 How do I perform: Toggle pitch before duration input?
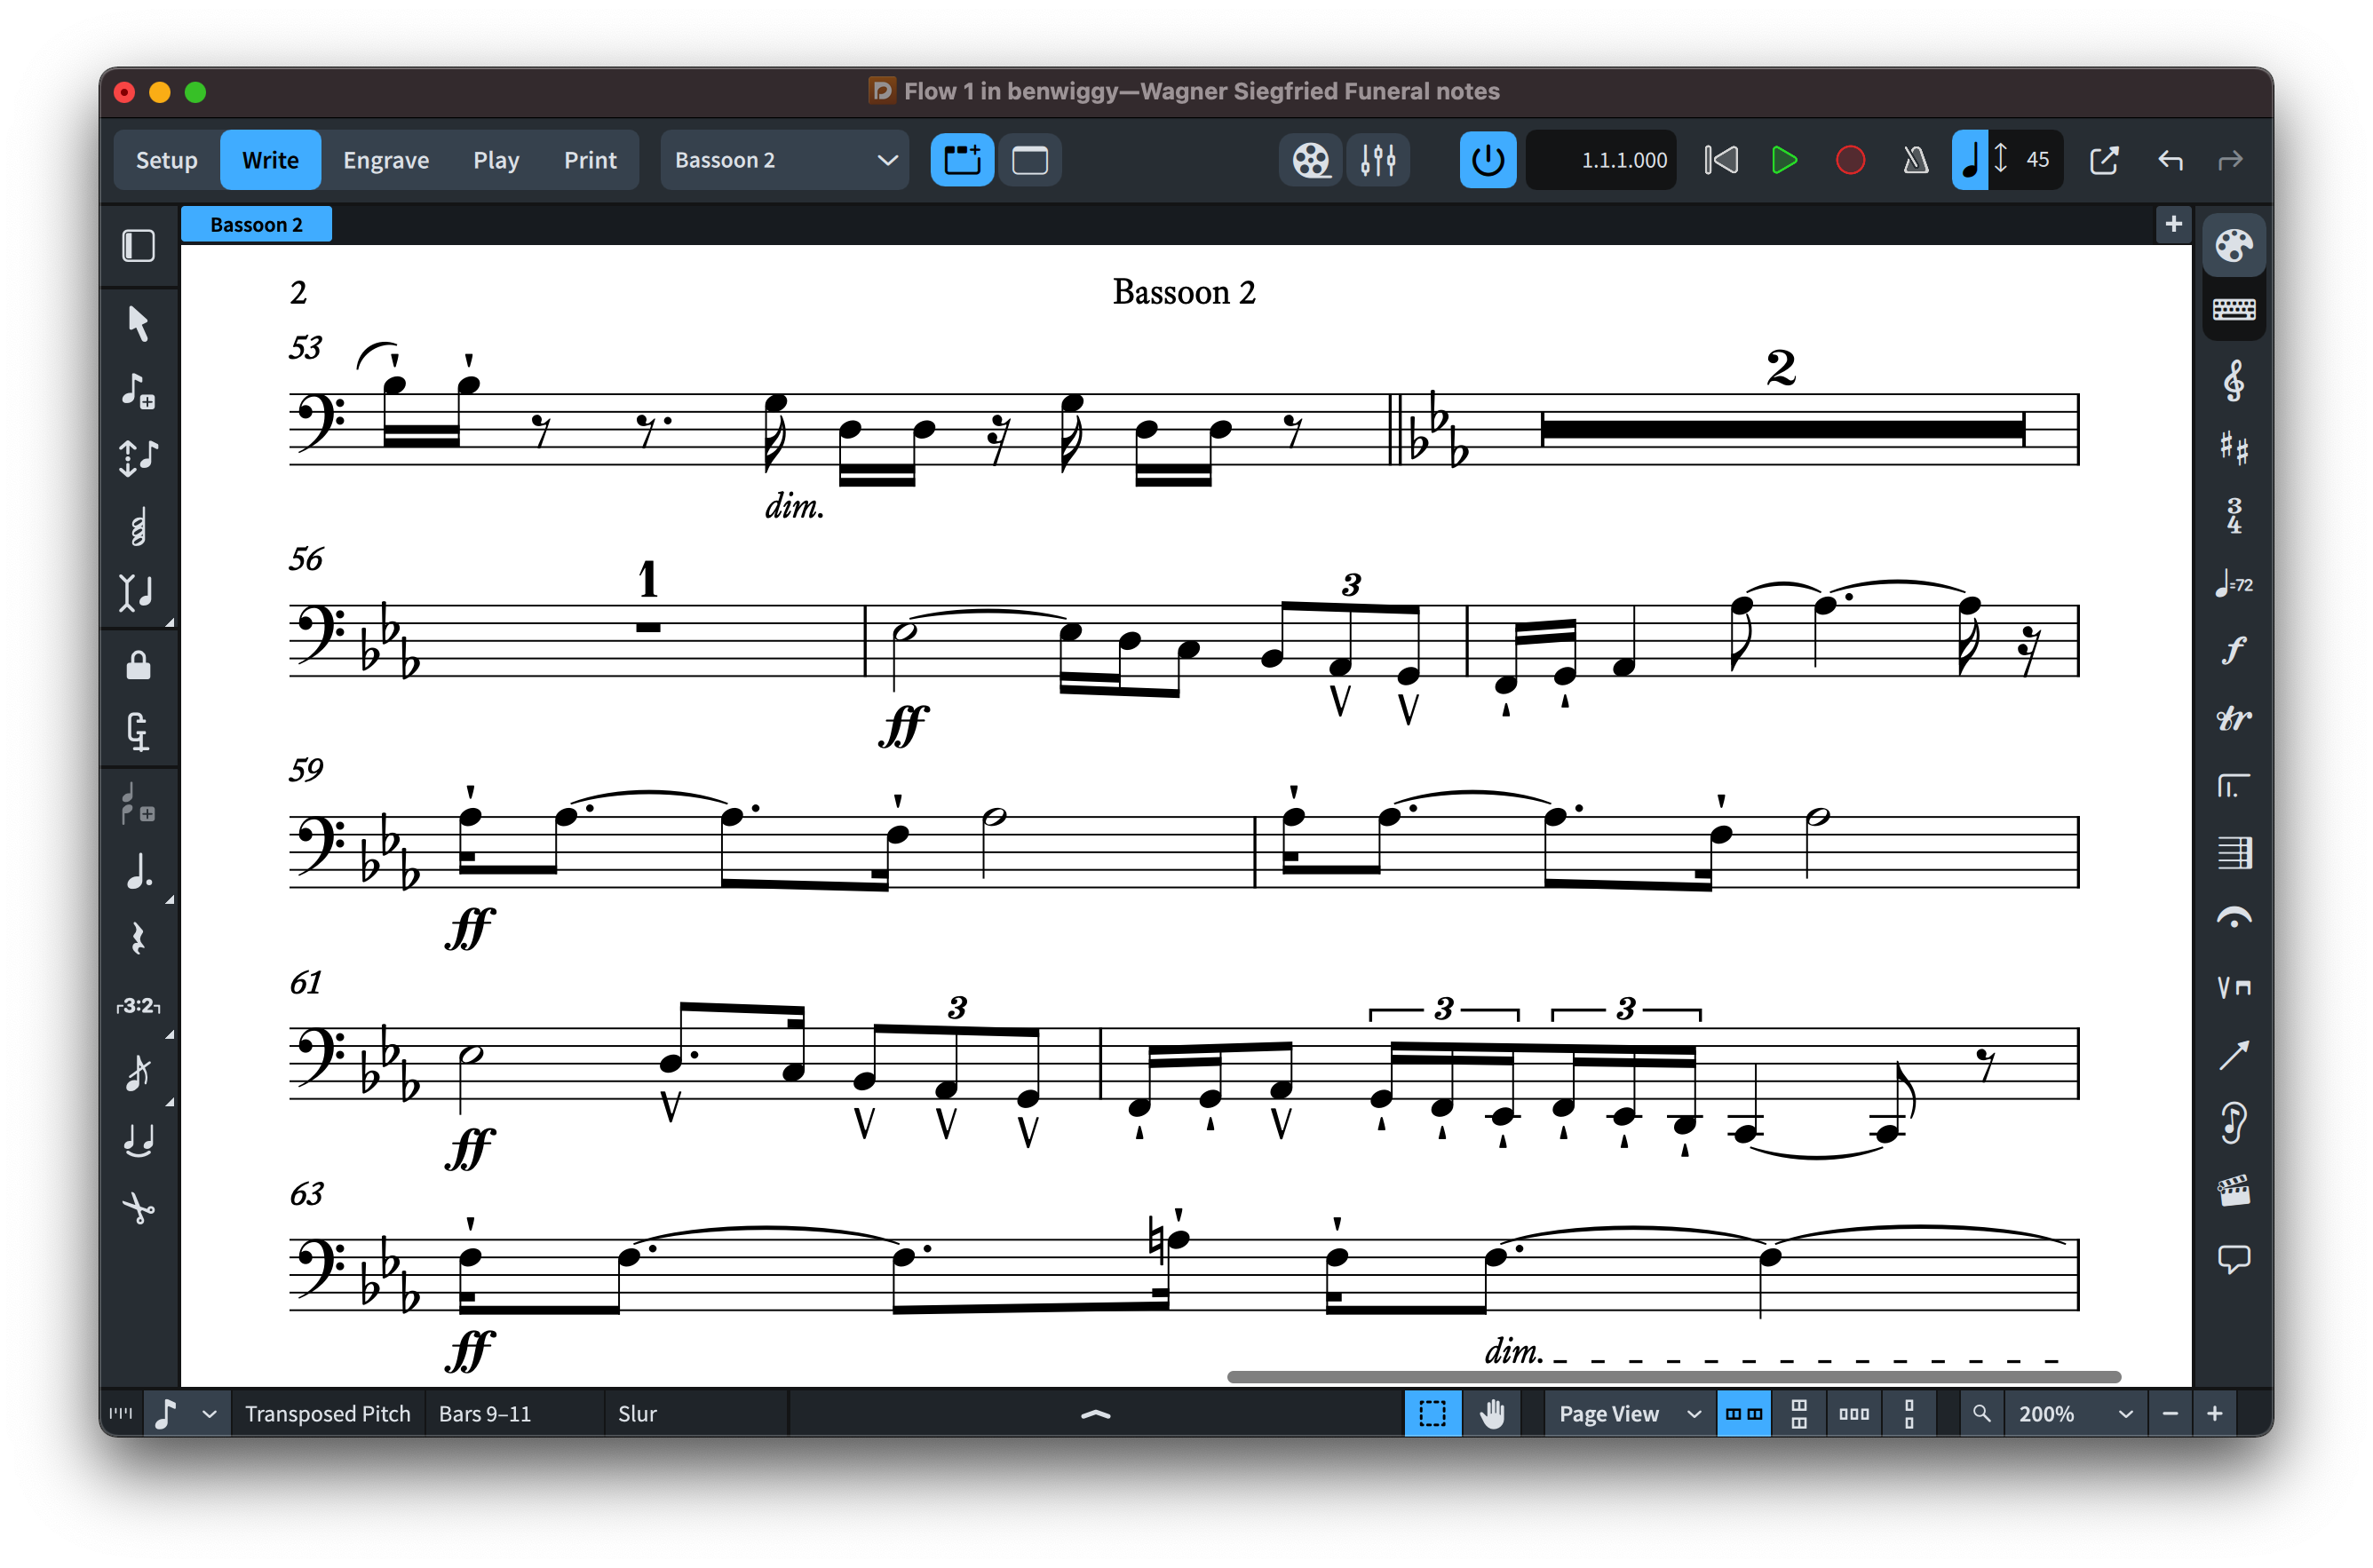tap(138, 457)
